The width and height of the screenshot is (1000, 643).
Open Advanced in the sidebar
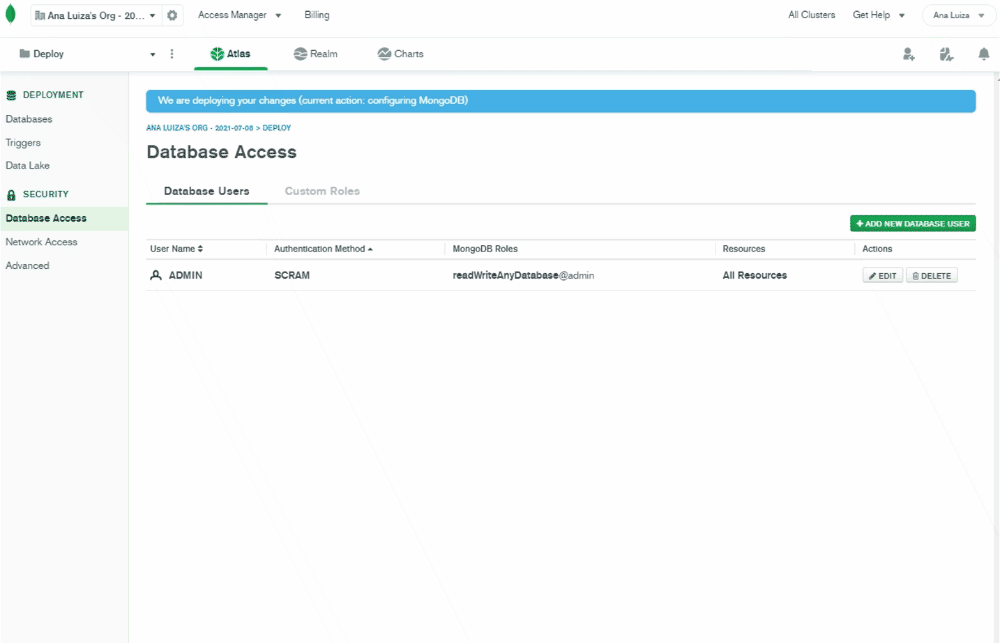(27, 266)
